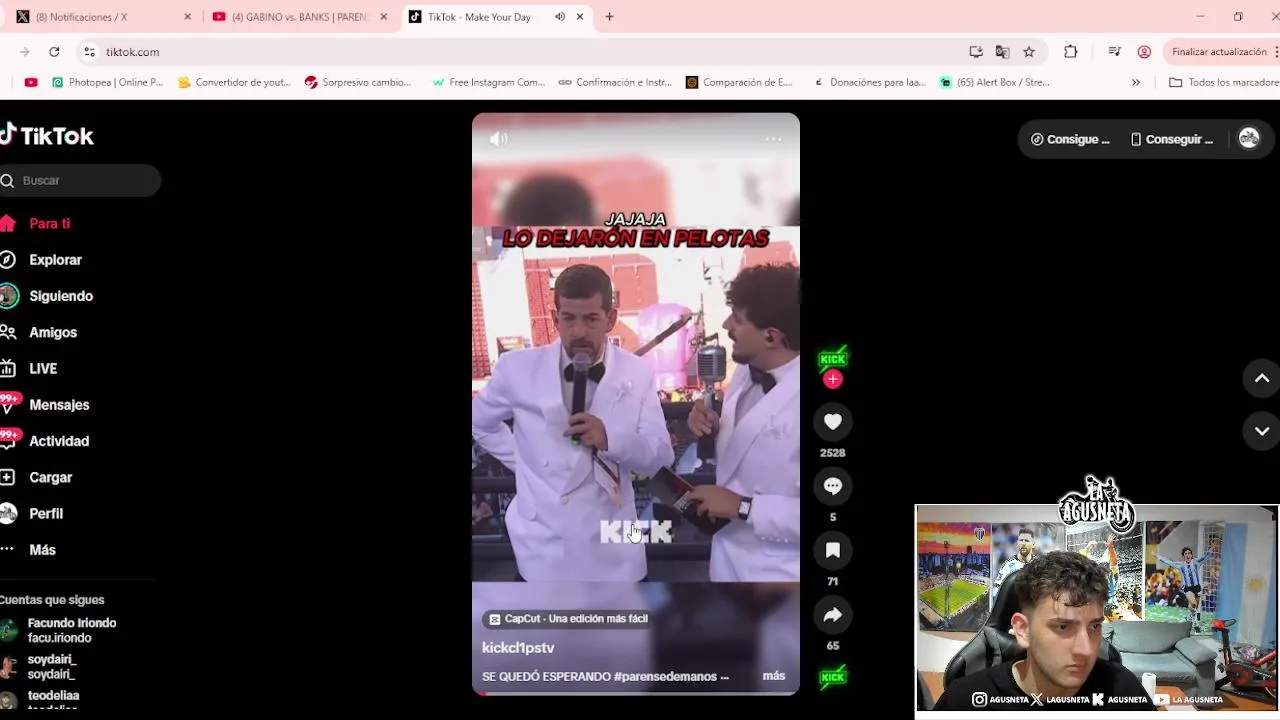Screen dimensions: 1280x720
Task: Open the Confirmación e Instr... bookmark
Action: [x=615, y=83]
